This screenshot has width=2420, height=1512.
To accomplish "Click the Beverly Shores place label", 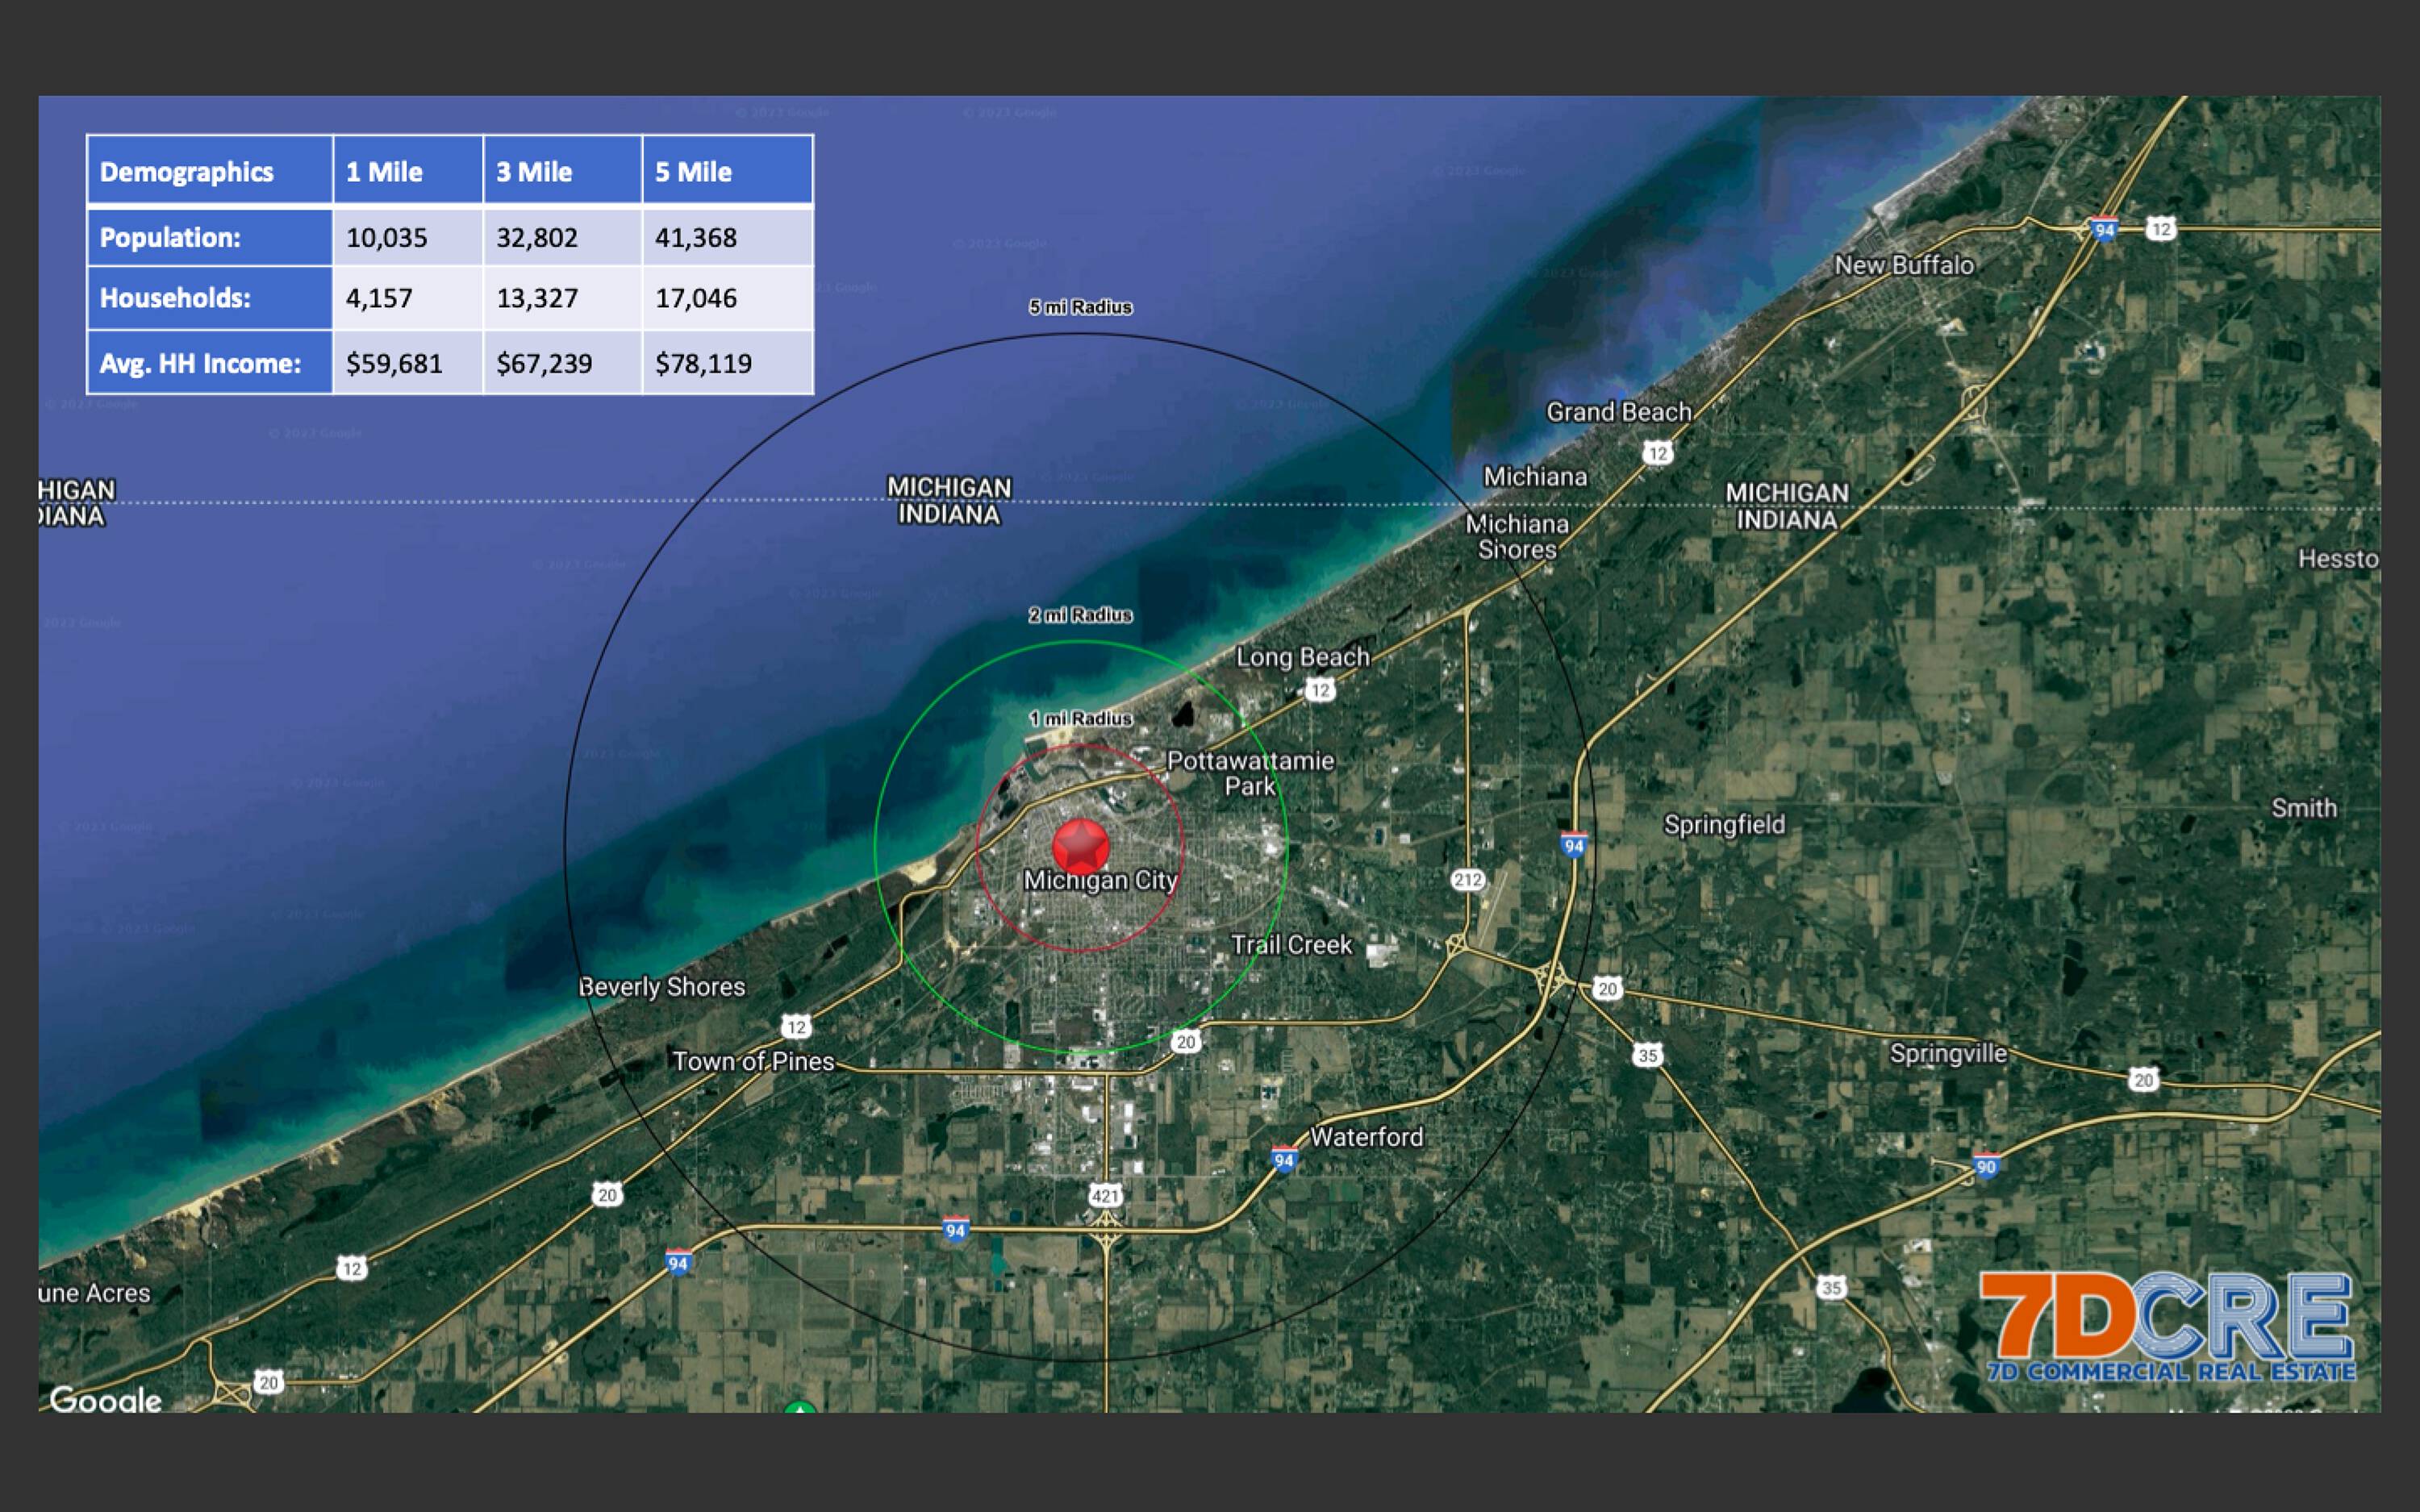I will (x=662, y=987).
